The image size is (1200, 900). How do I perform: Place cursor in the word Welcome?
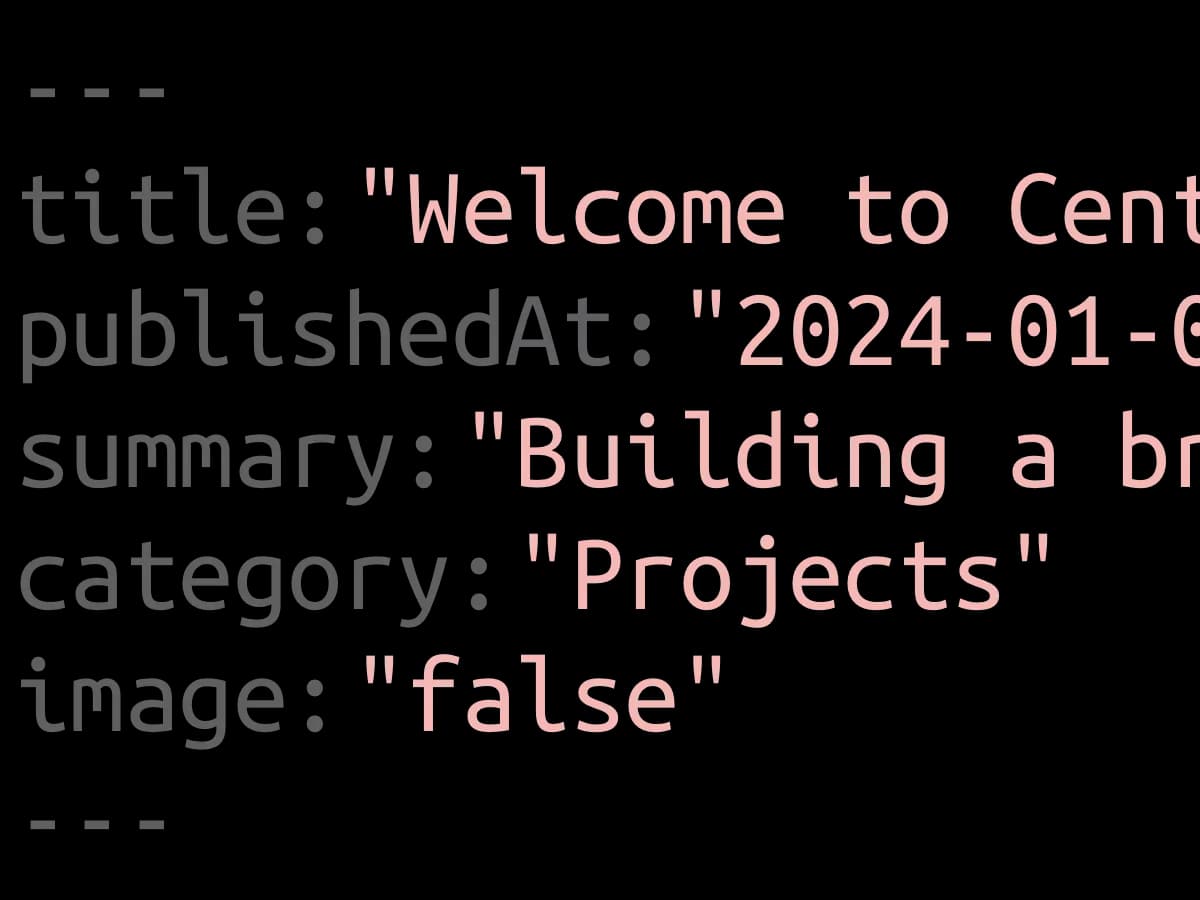(596, 213)
